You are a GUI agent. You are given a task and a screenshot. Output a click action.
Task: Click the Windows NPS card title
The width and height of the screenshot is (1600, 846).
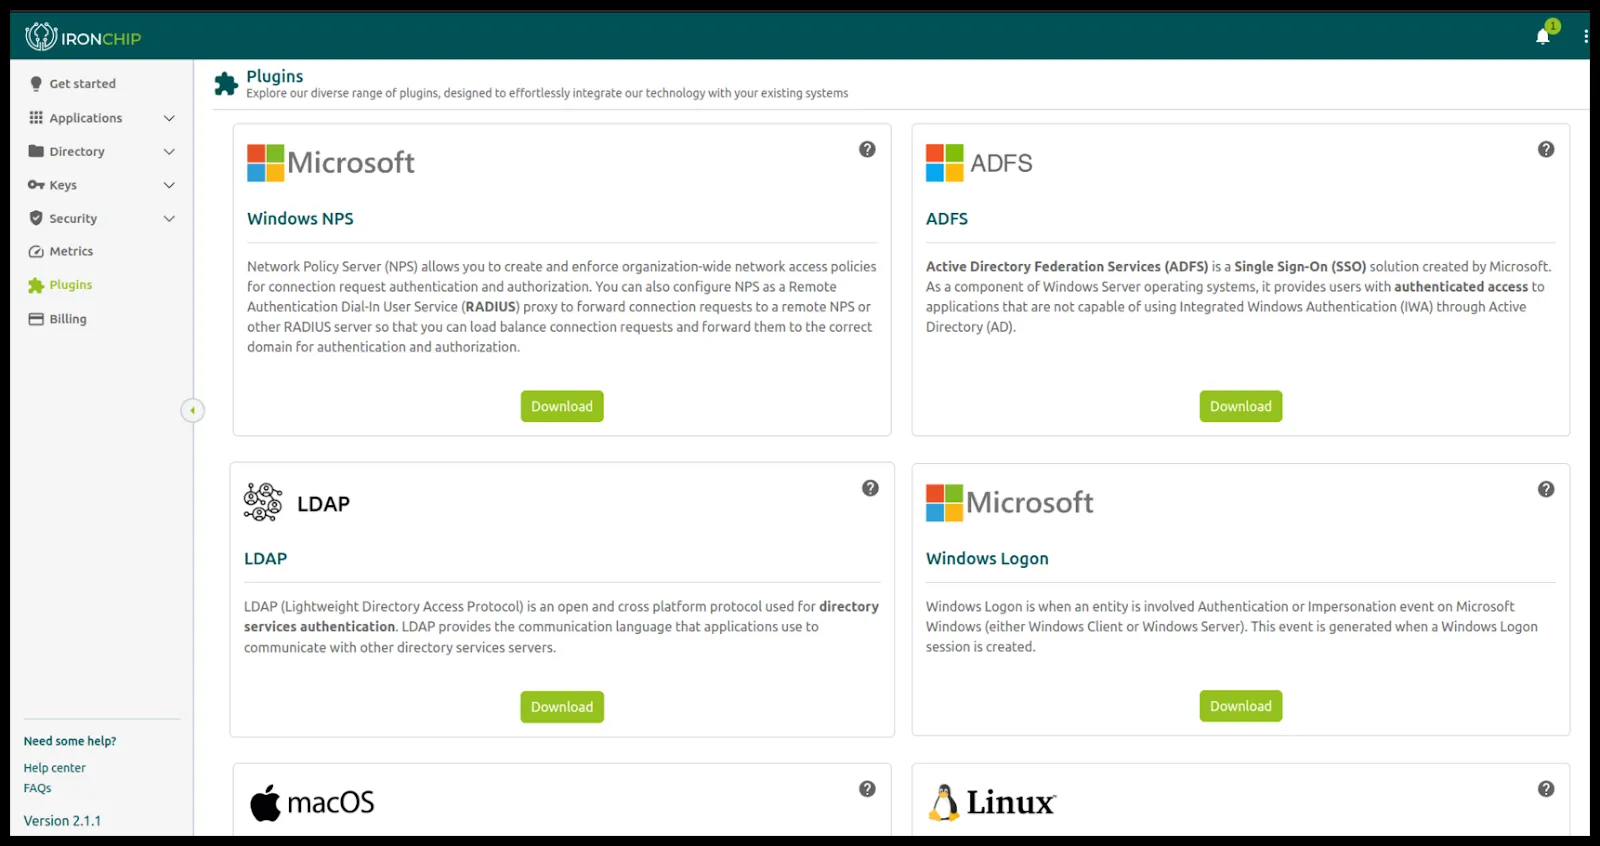[x=300, y=219]
